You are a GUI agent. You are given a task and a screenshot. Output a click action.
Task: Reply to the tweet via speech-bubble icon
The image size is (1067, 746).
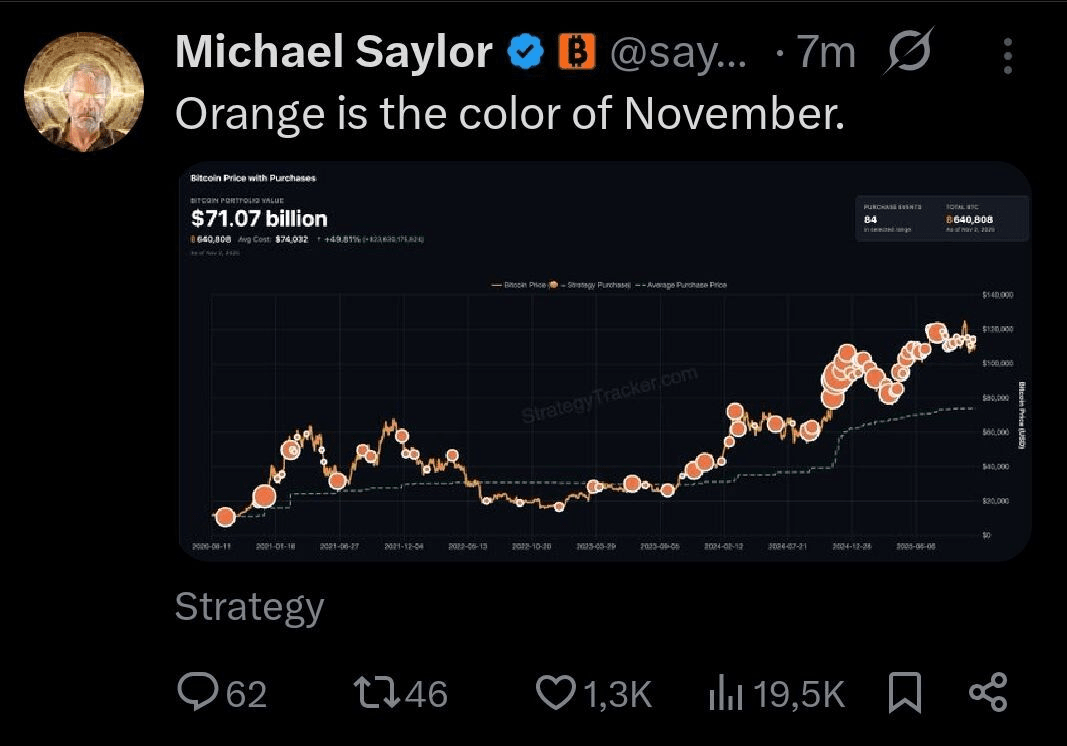[x=197, y=693]
